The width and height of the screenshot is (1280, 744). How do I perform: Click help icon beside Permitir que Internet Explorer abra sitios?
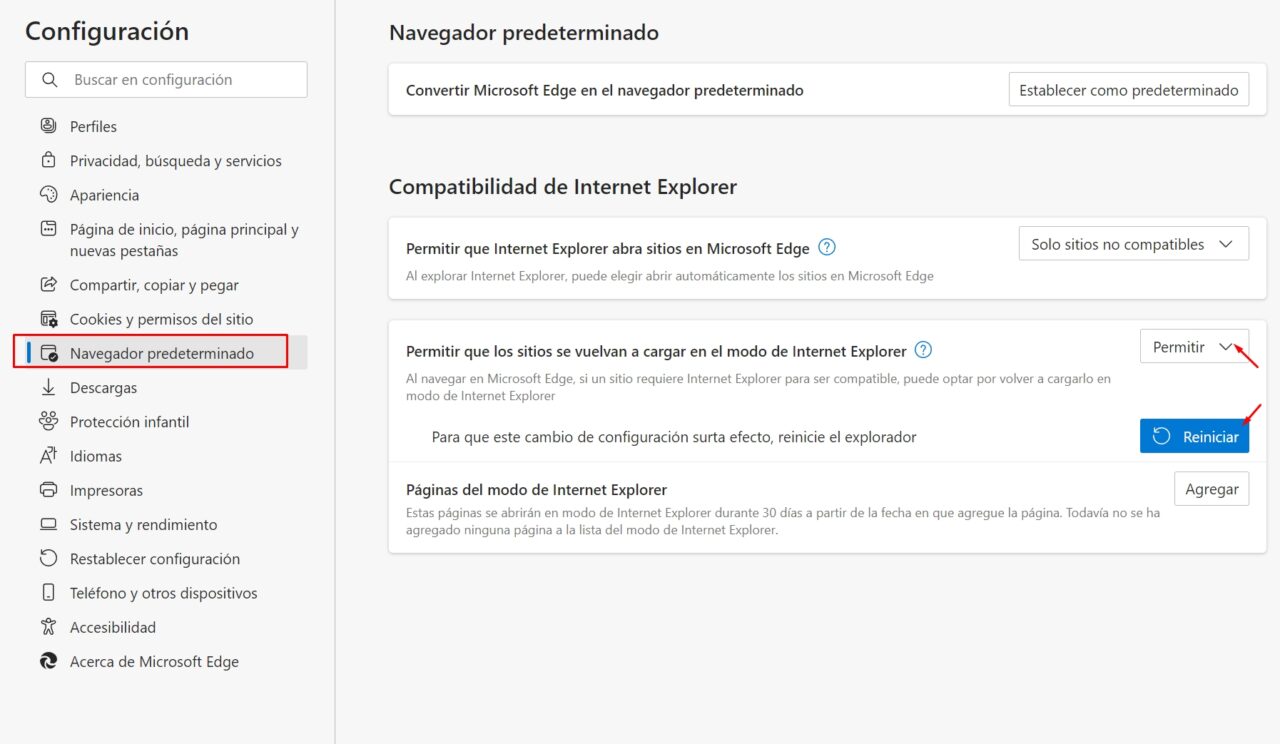coord(827,247)
